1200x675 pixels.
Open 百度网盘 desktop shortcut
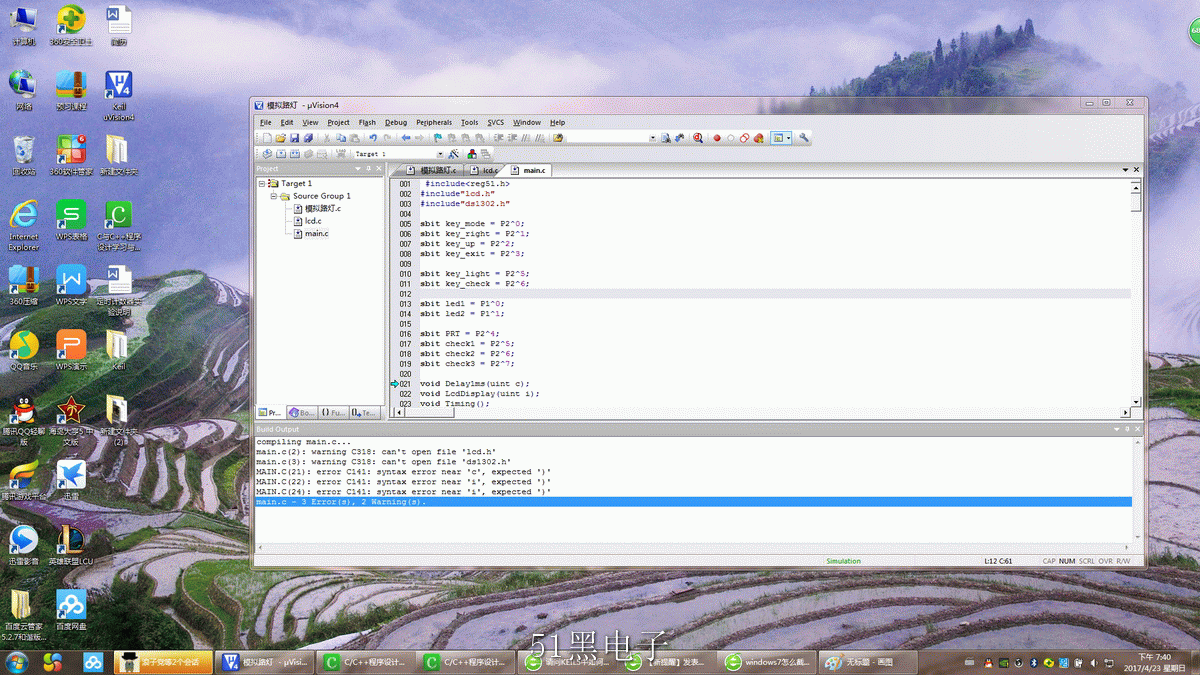(x=70, y=611)
